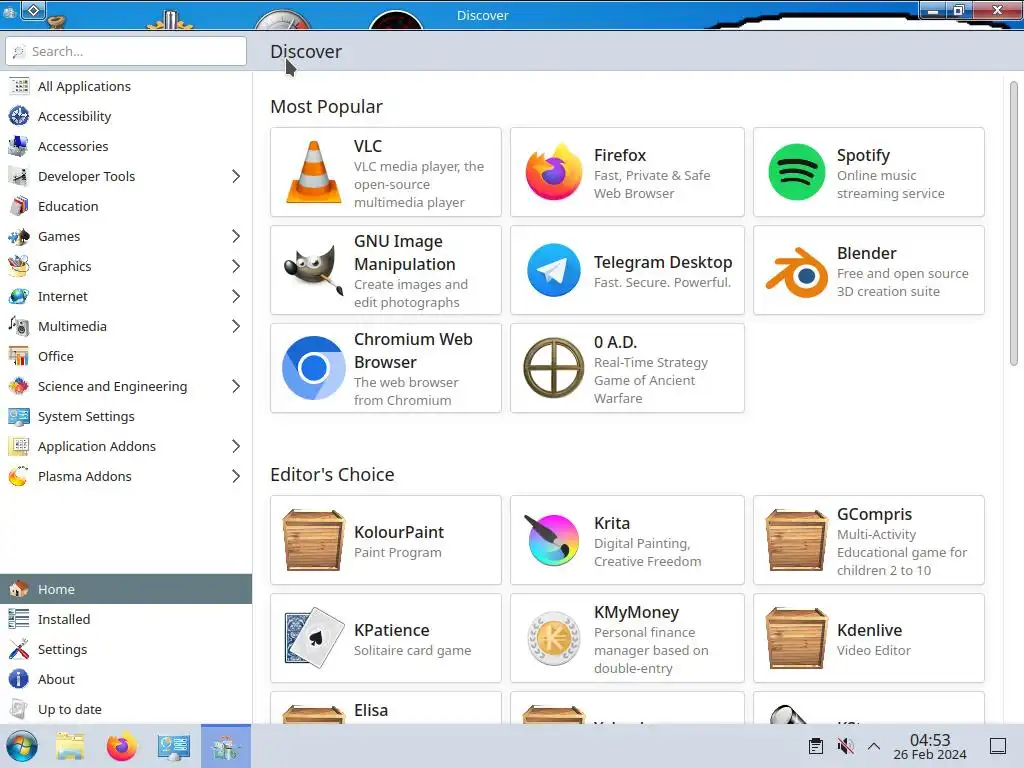1024x768 pixels.
Task: Click the Krita paint icon
Action: tap(552, 539)
